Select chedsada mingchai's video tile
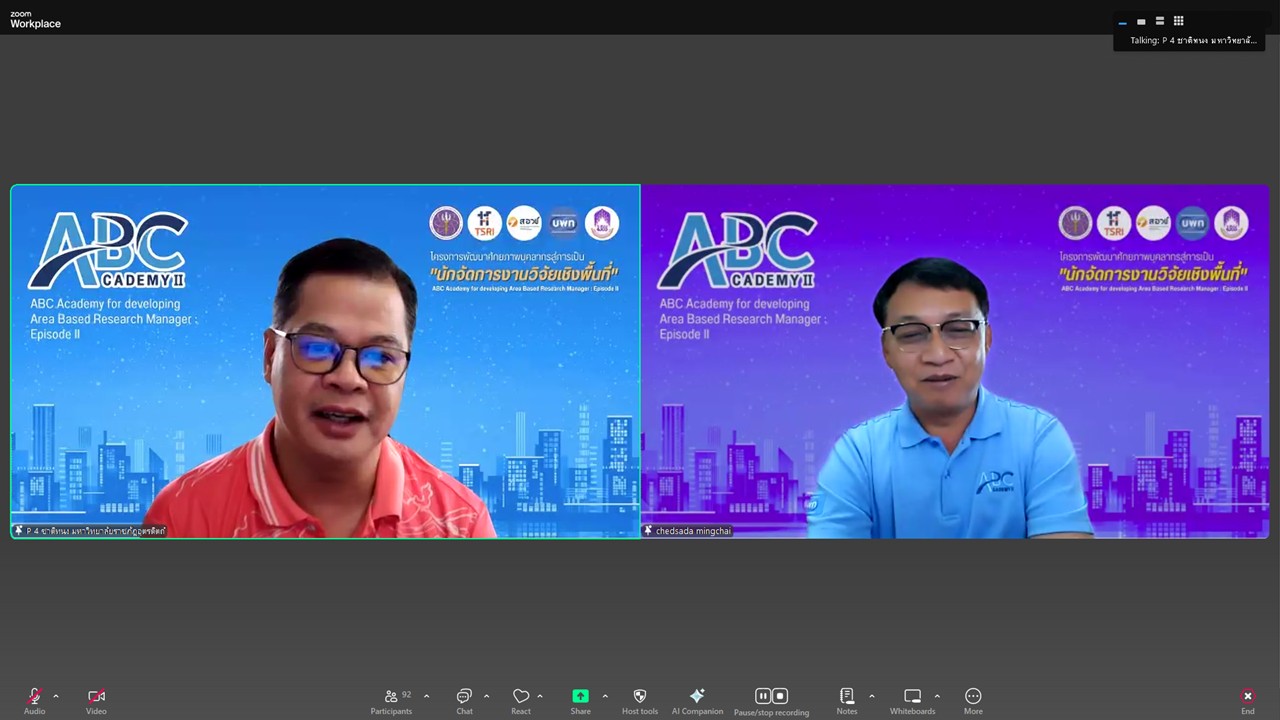This screenshot has width=1280, height=720. [955, 362]
